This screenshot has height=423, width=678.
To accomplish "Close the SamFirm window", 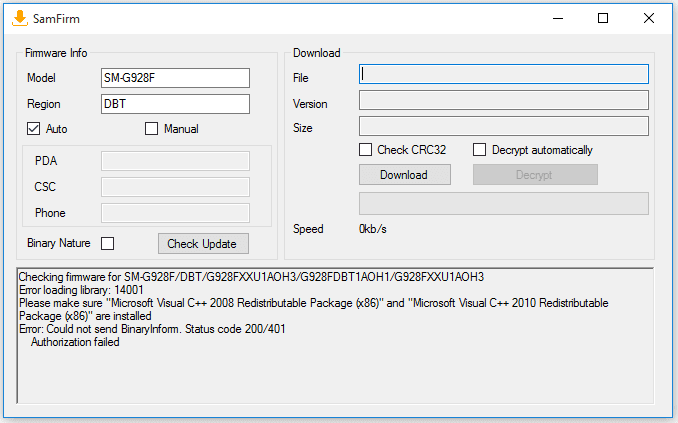I will point(649,18).
